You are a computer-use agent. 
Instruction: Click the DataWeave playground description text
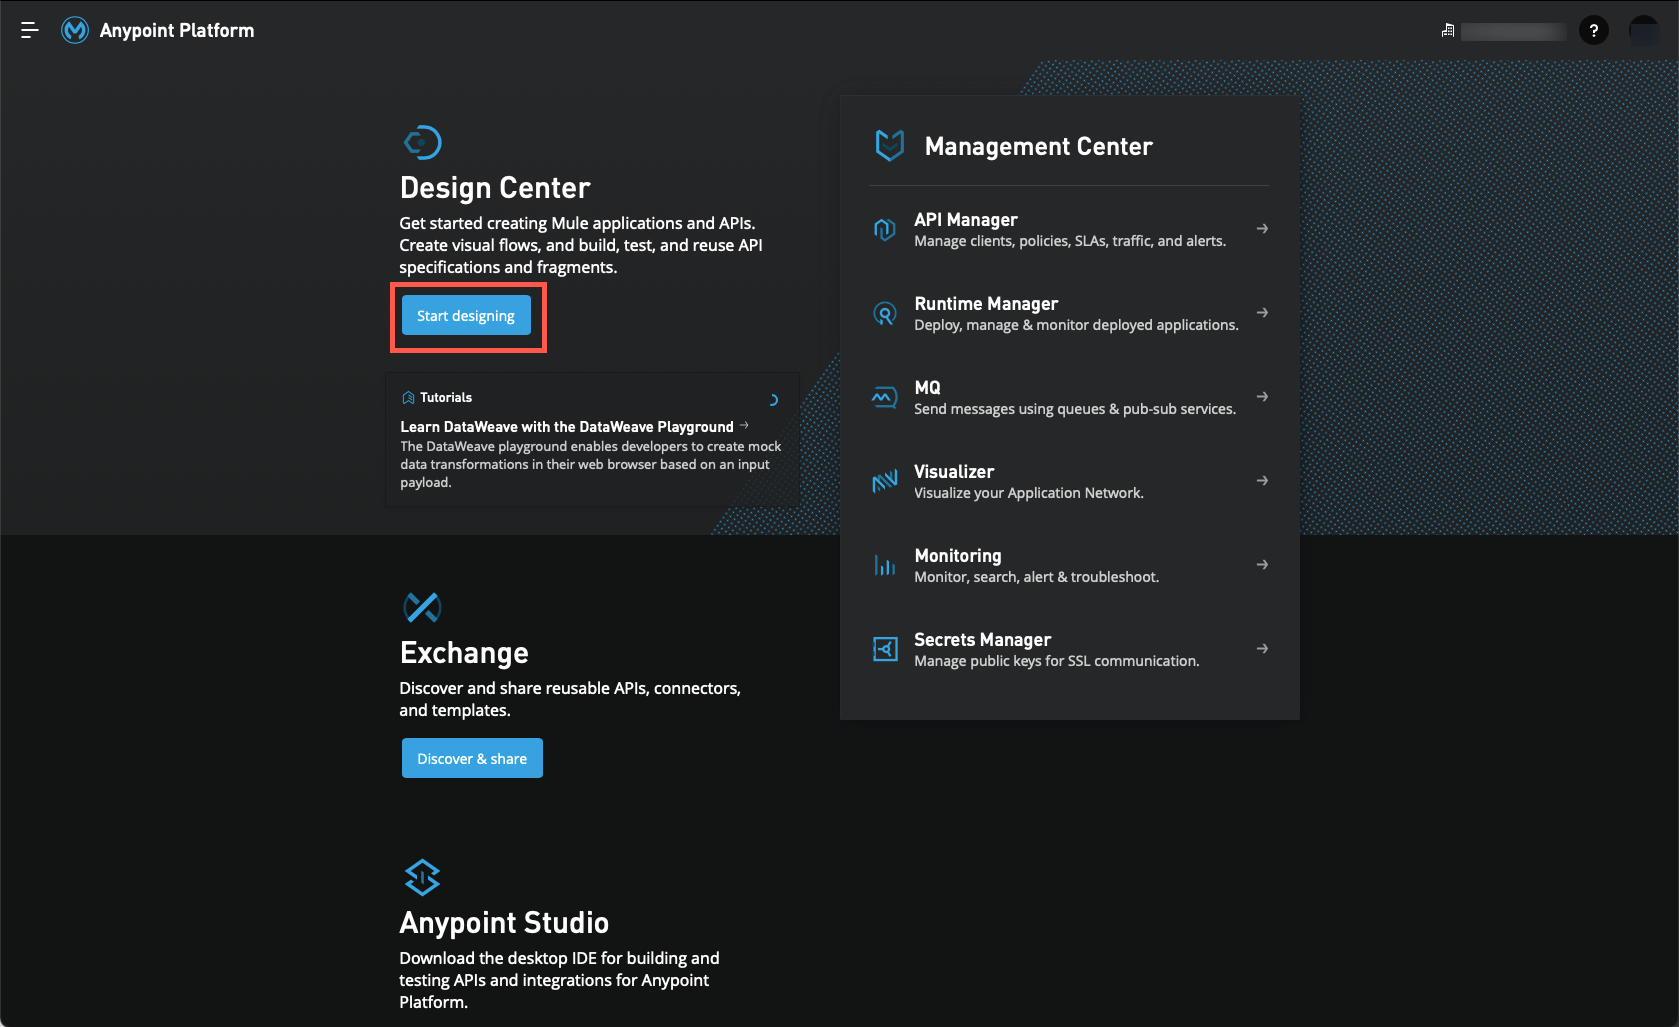click(590, 464)
